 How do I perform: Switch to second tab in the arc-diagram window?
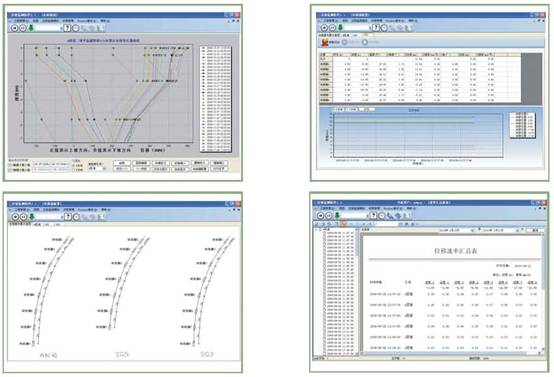(37, 224)
